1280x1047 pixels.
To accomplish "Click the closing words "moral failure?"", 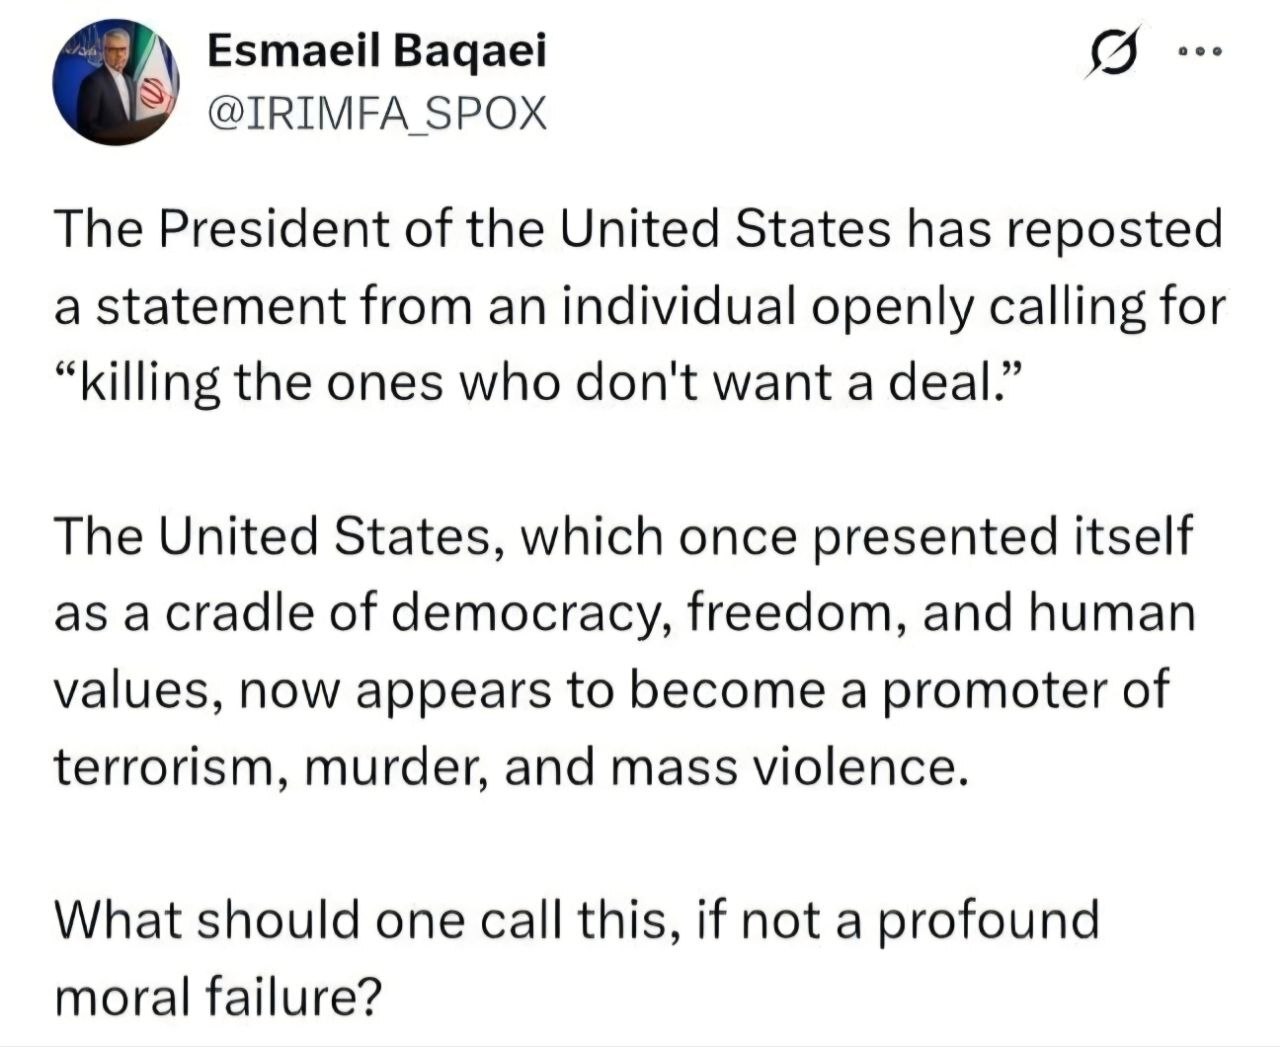I will [219, 998].
